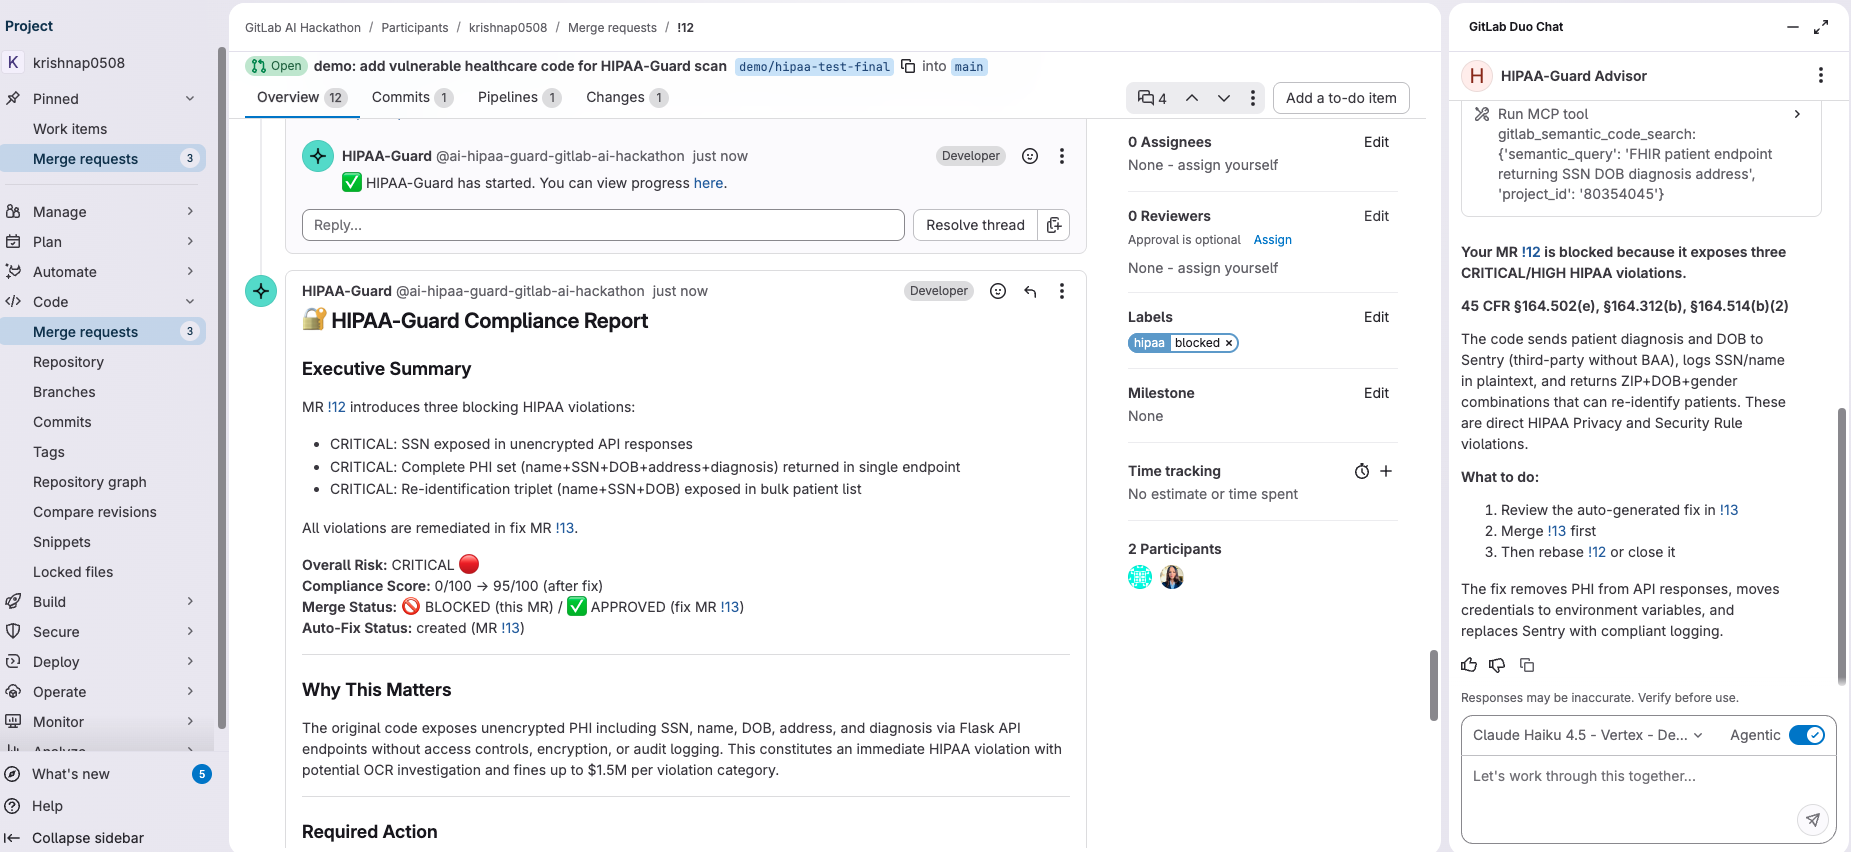Toggle the Agentic mode switch
This screenshot has height=852, width=1851.
[1807, 735]
